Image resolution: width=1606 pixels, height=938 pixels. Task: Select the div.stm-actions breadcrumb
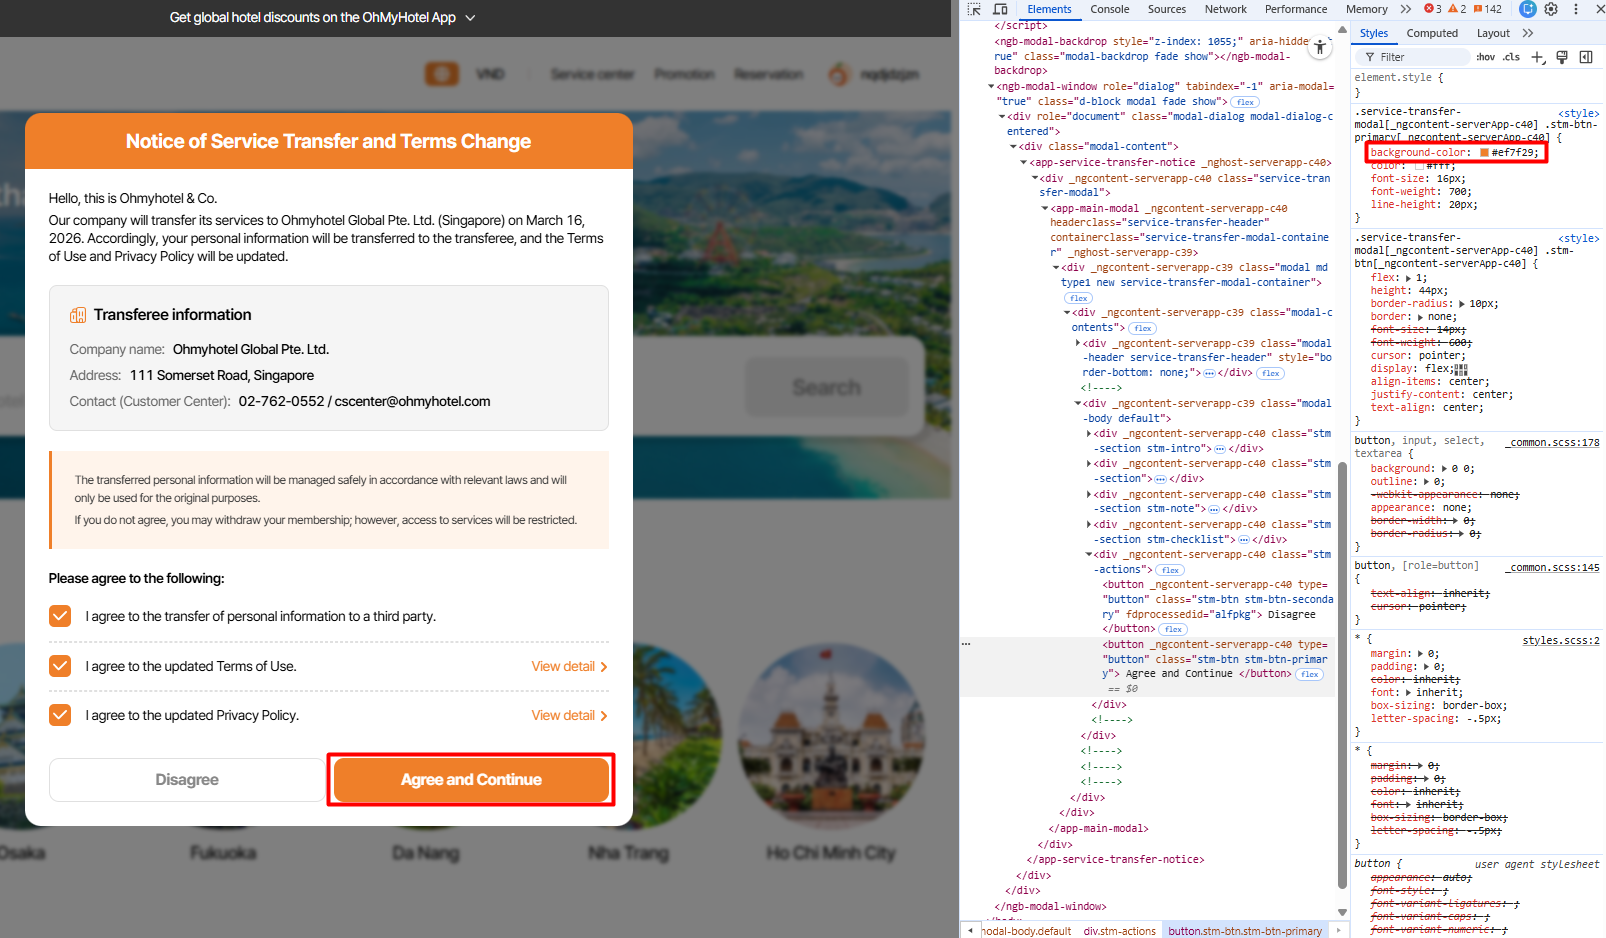pyautogui.click(x=1119, y=931)
